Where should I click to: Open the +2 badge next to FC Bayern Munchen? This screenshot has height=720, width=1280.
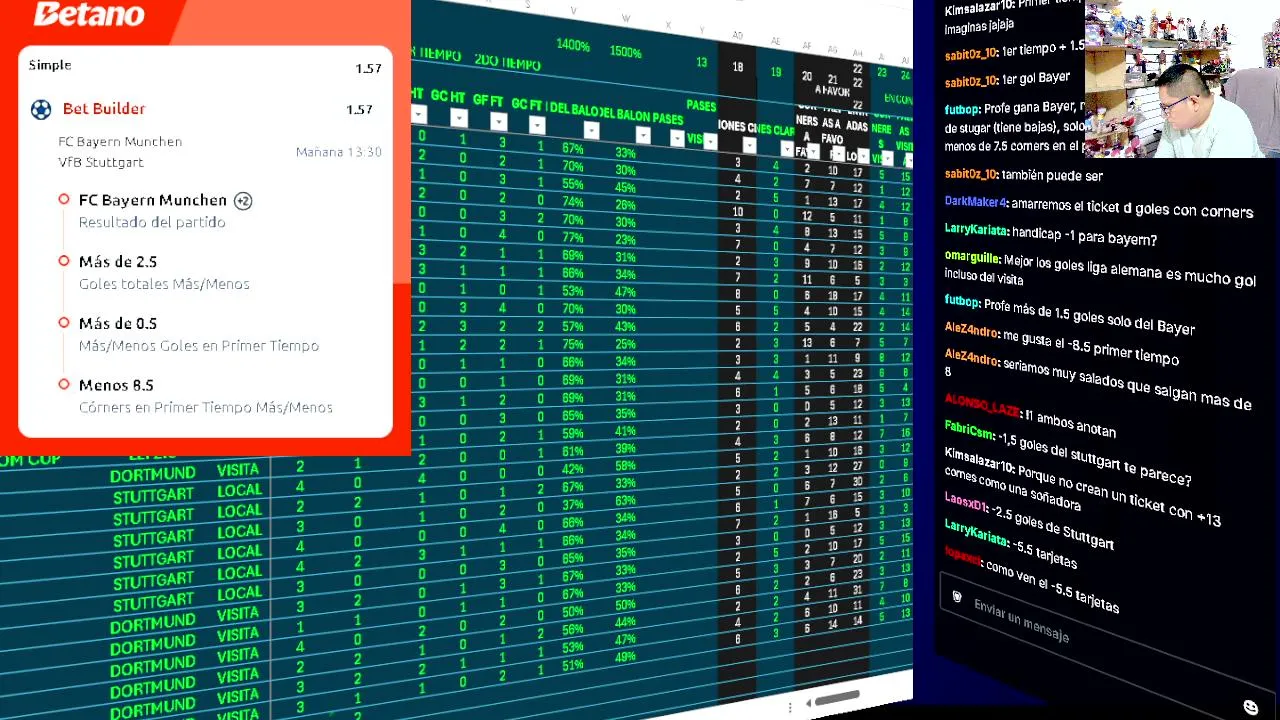[x=243, y=201]
